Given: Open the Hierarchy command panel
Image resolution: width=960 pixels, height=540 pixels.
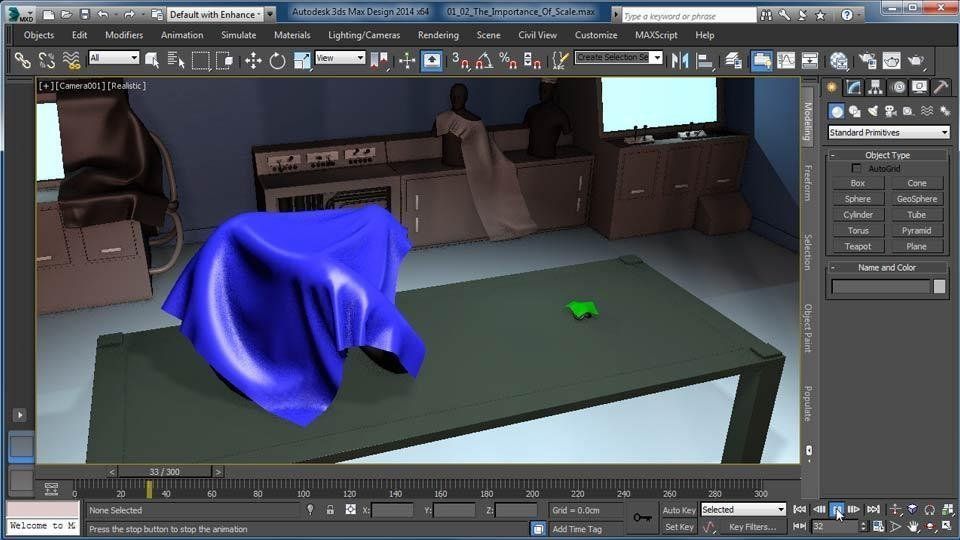Looking at the screenshot, I should click(877, 88).
